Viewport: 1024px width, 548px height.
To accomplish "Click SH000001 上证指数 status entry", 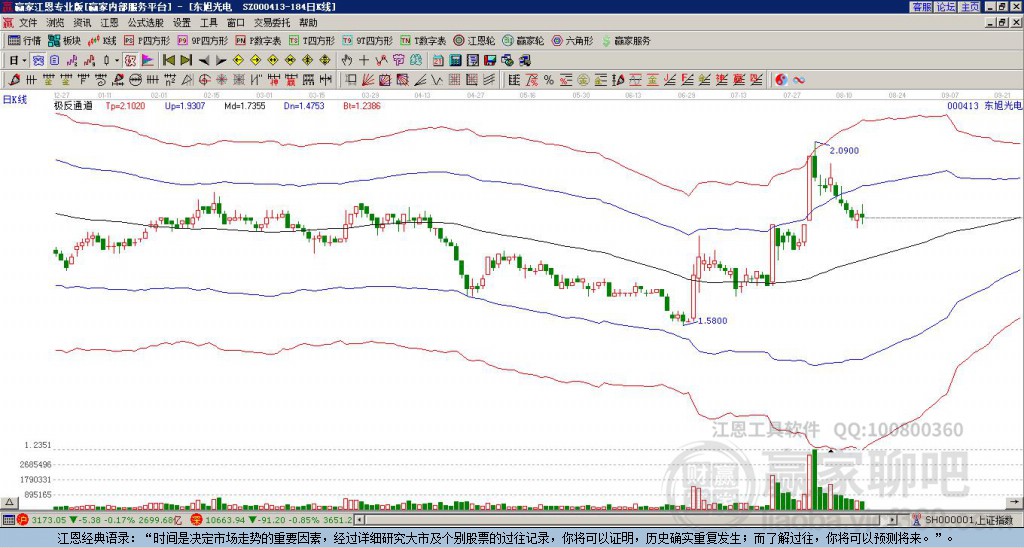I will pyautogui.click(x=969, y=520).
